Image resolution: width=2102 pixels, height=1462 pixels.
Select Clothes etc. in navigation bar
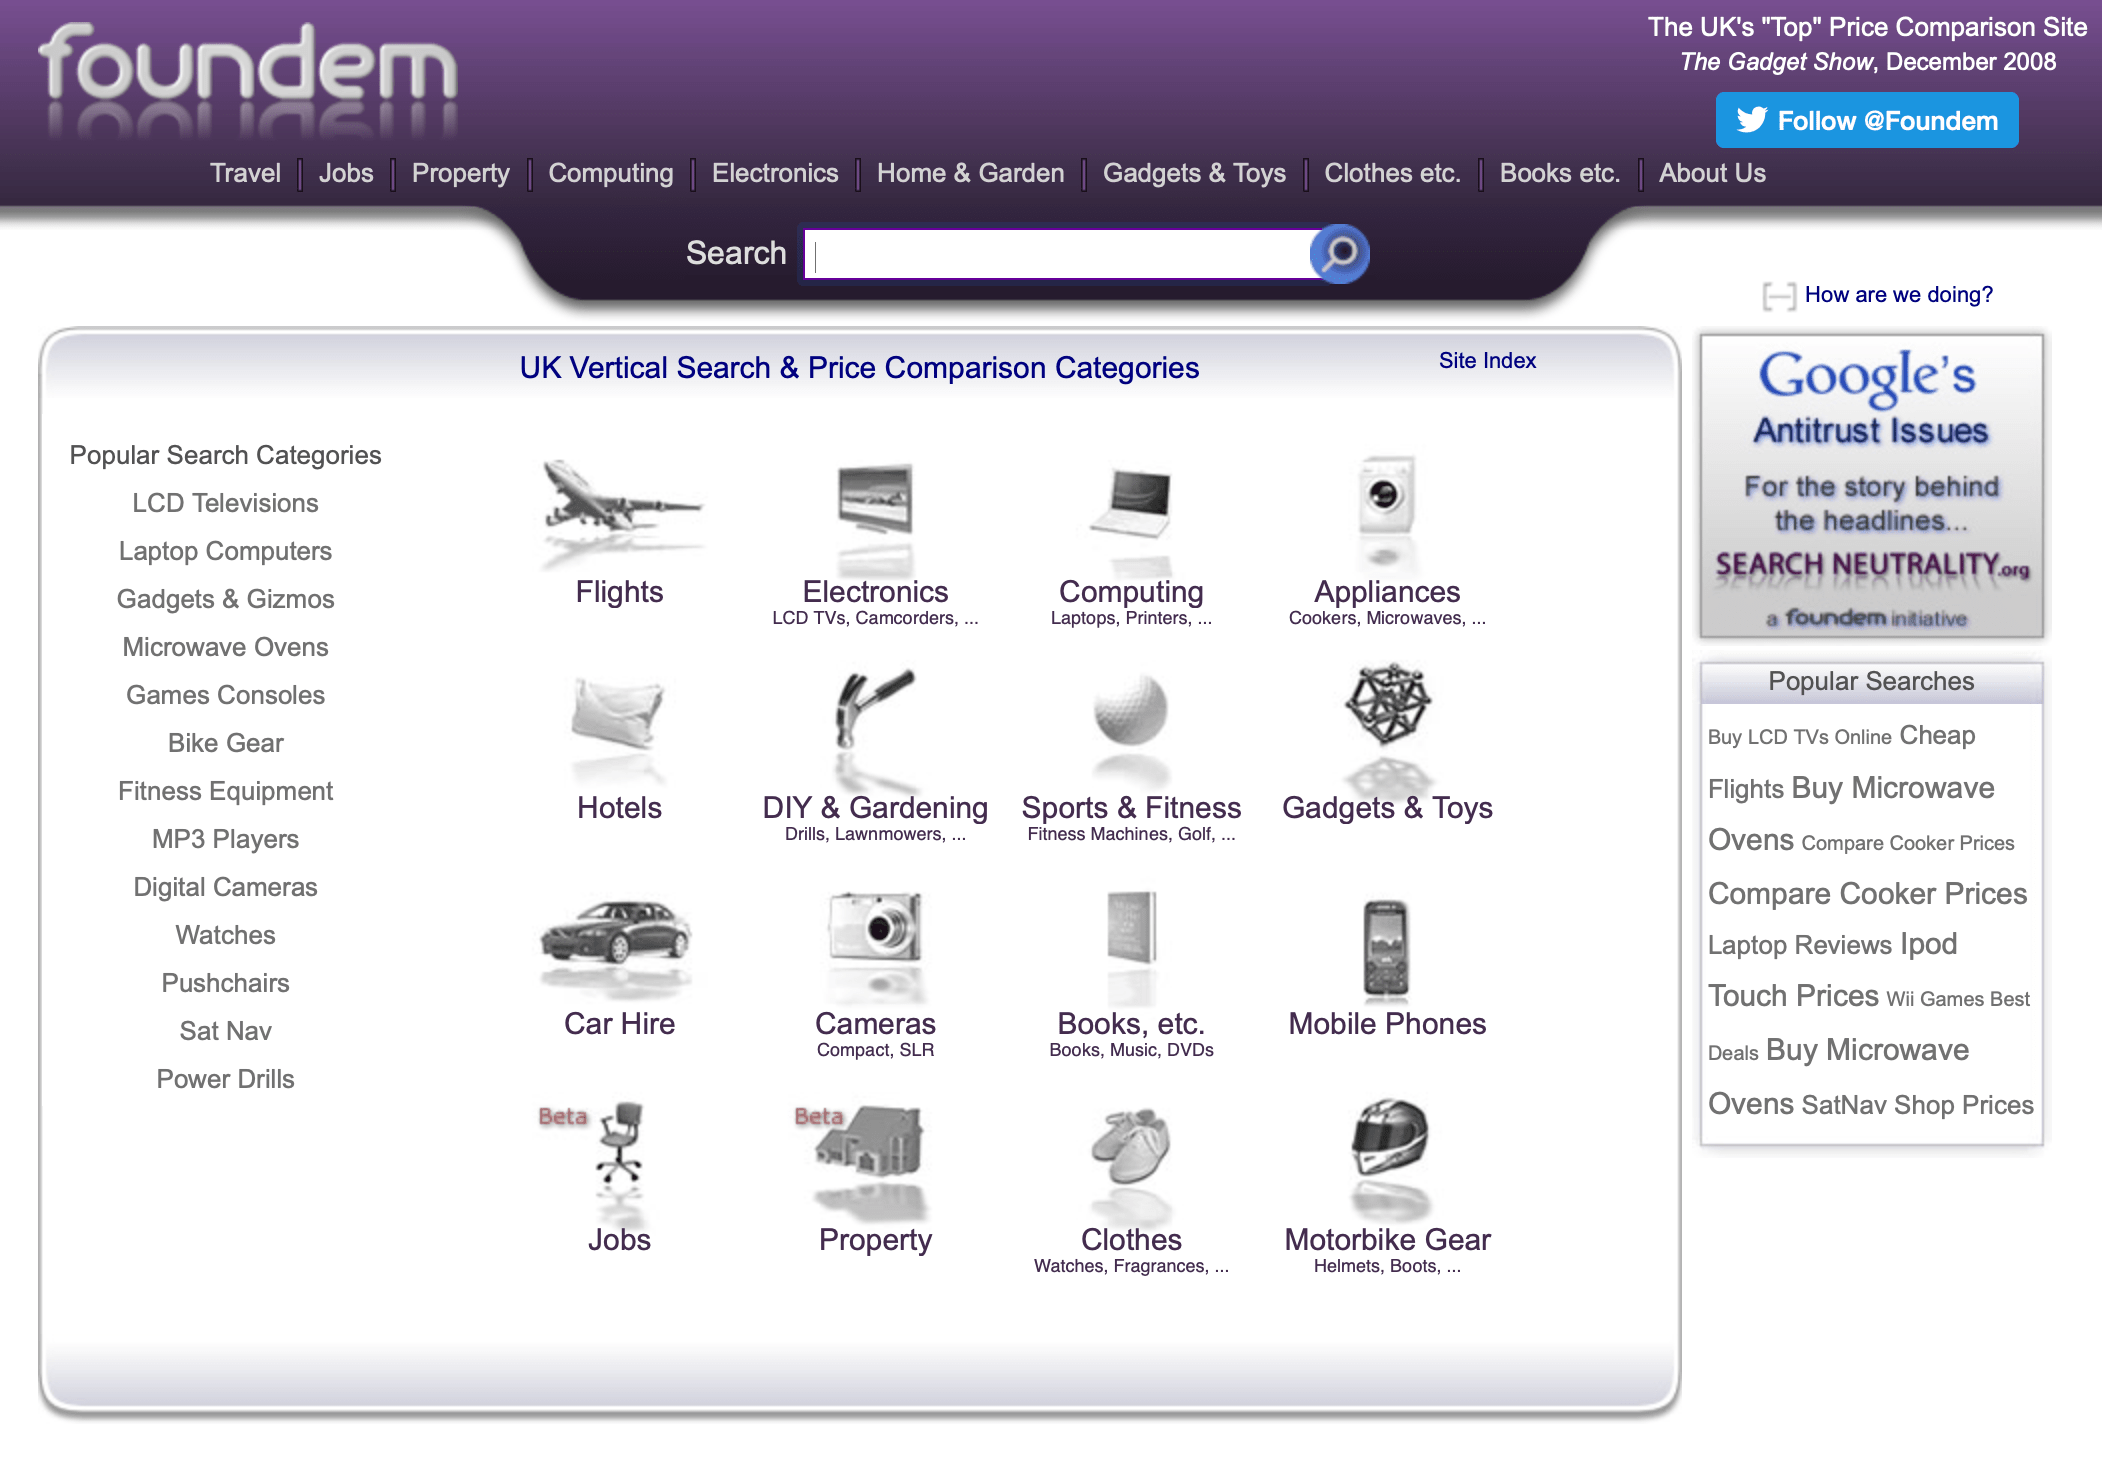tap(1393, 173)
